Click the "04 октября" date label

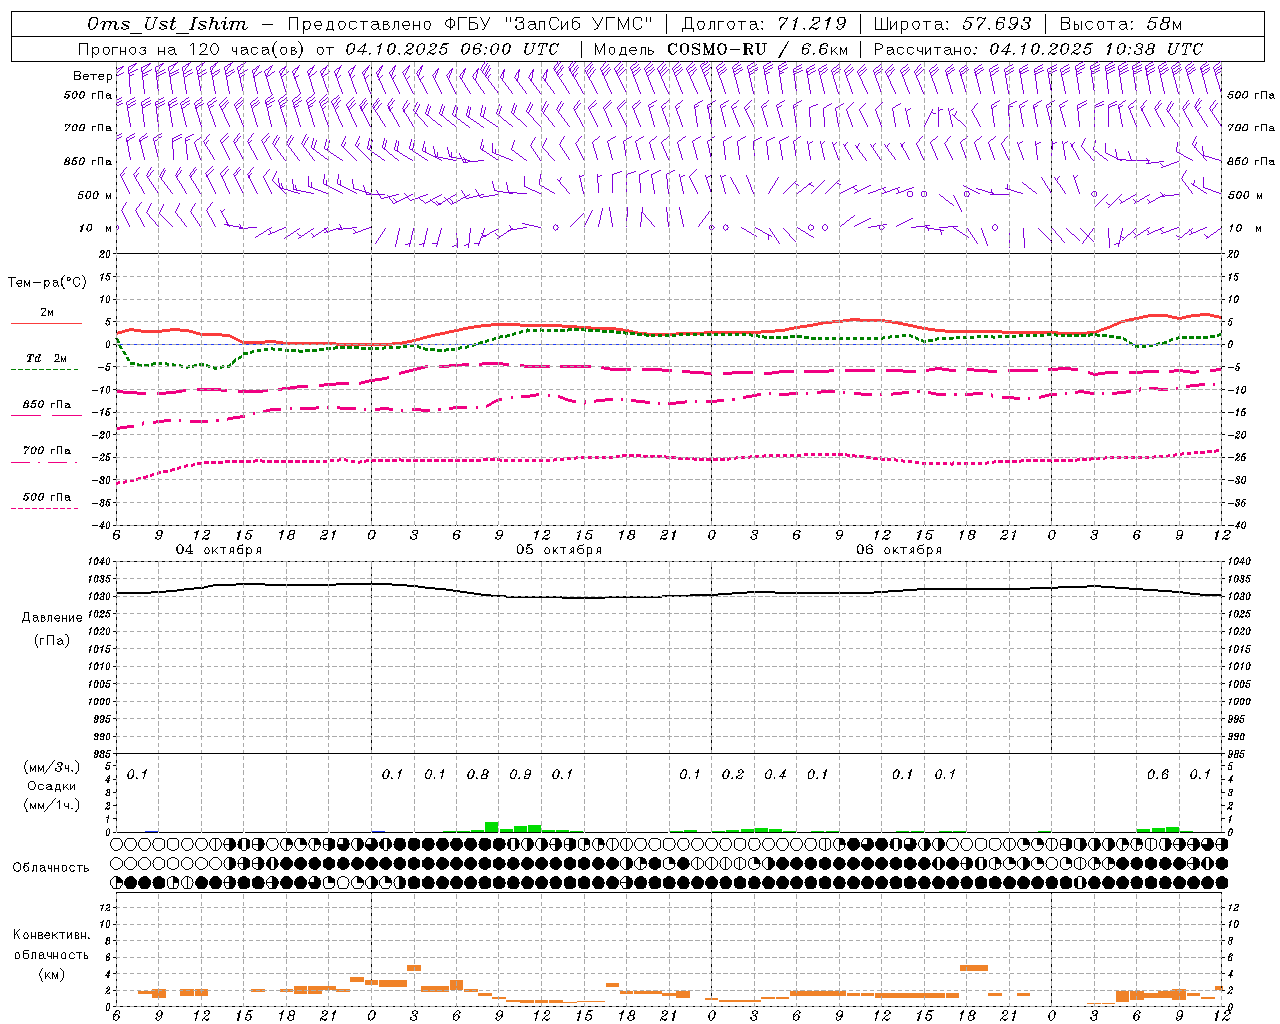[x=219, y=550]
